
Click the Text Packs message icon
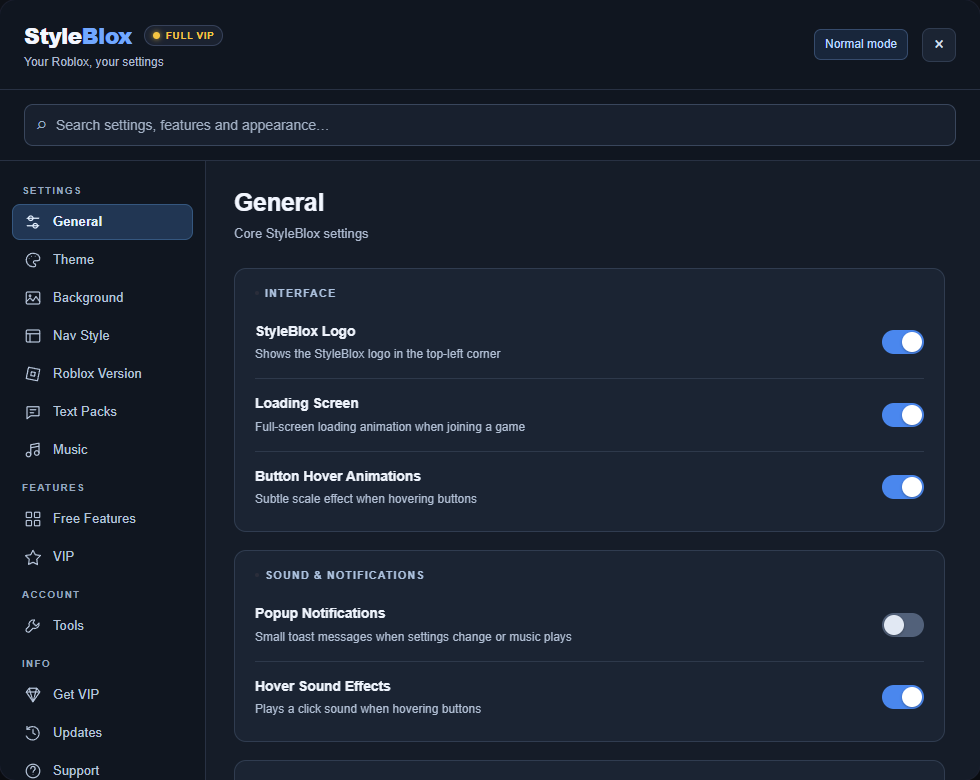(33, 412)
